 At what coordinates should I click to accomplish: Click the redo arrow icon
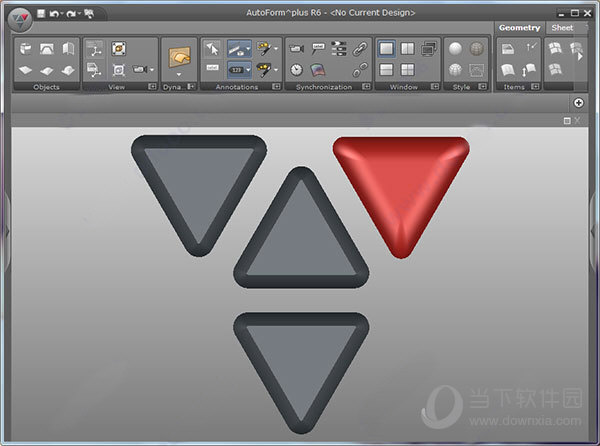coord(71,14)
